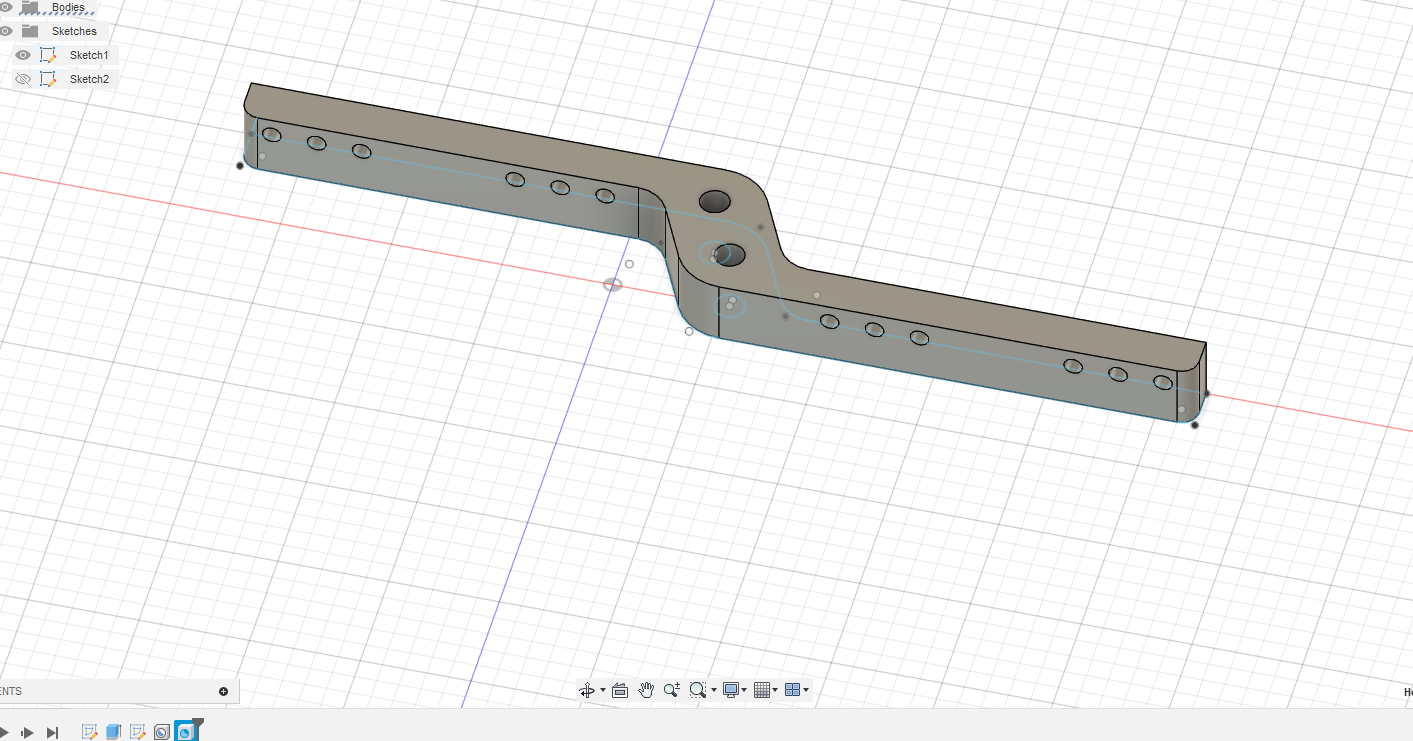This screenshot has height=741, width=1413.
Task: Step forward one feature in the timeline
Action: [27, 733]
